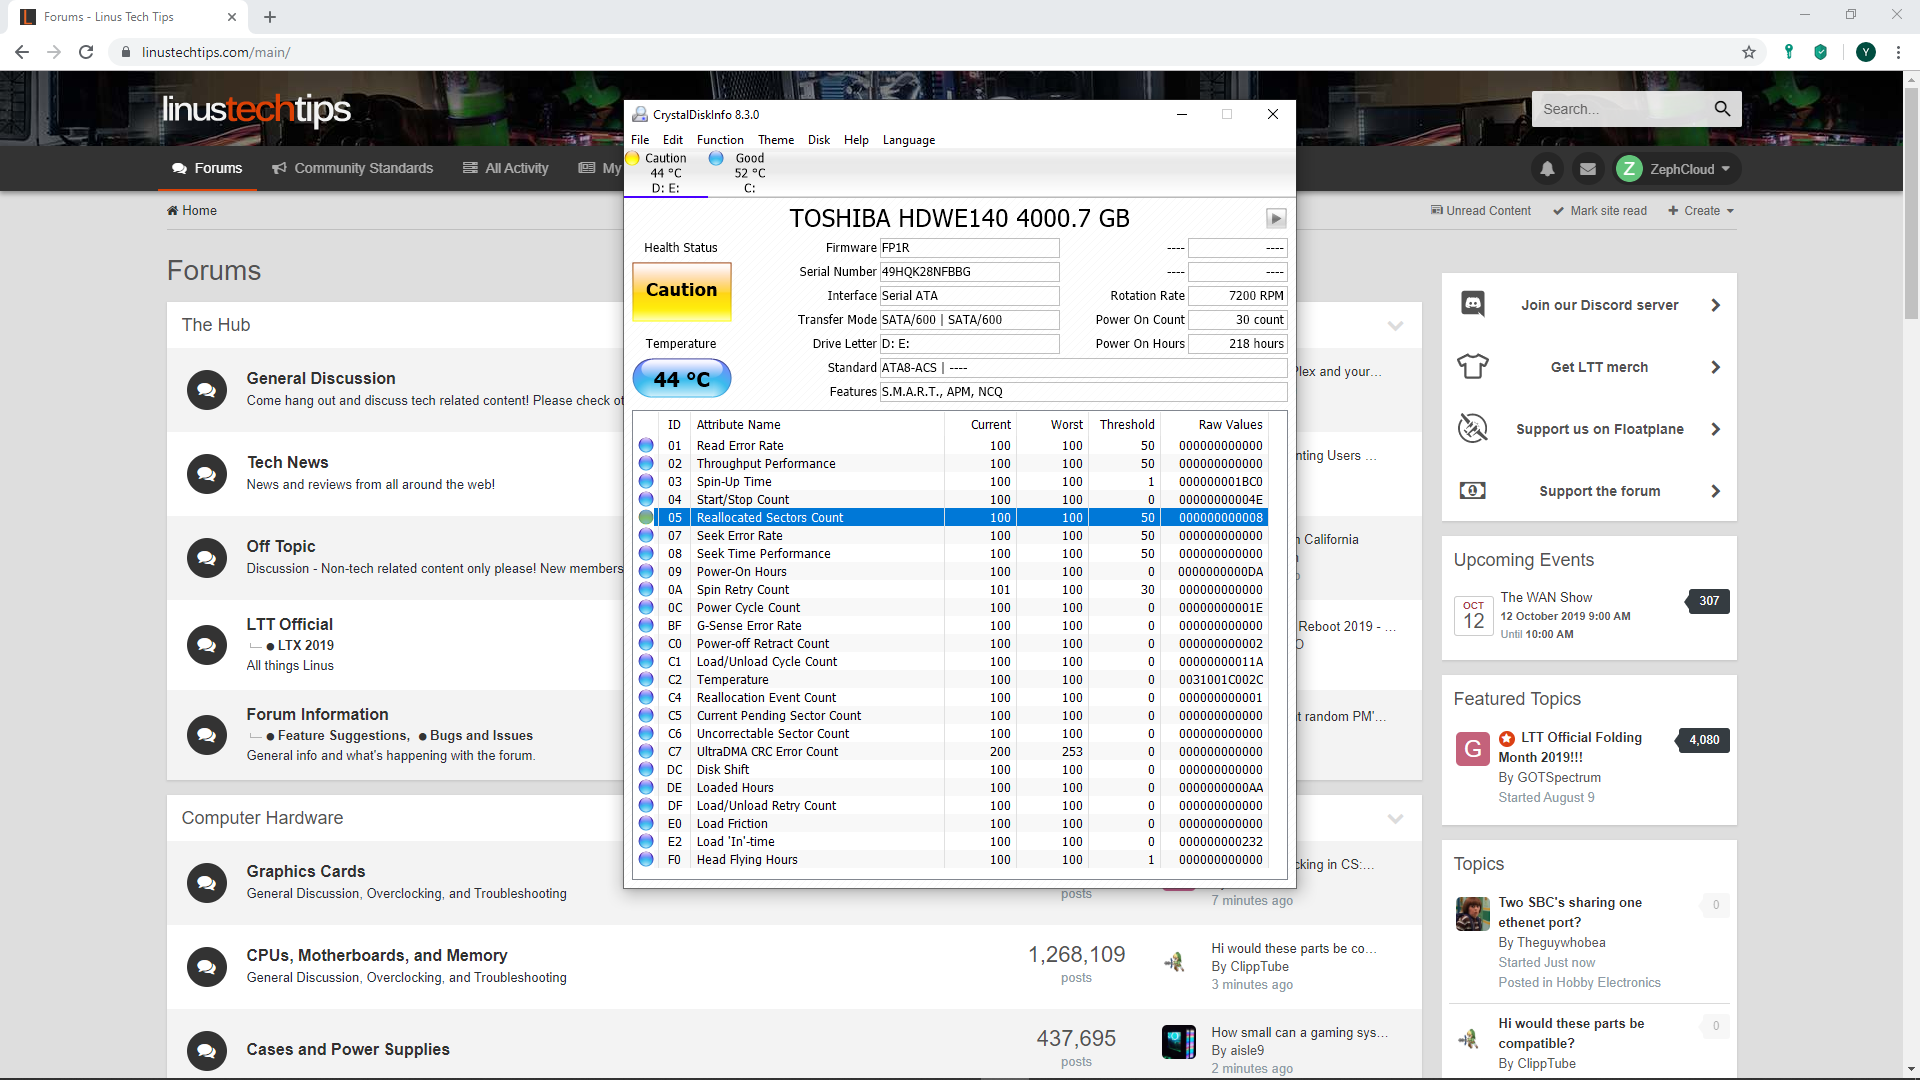Click the Floatplane icon in the sidebar

[1473, 428]
